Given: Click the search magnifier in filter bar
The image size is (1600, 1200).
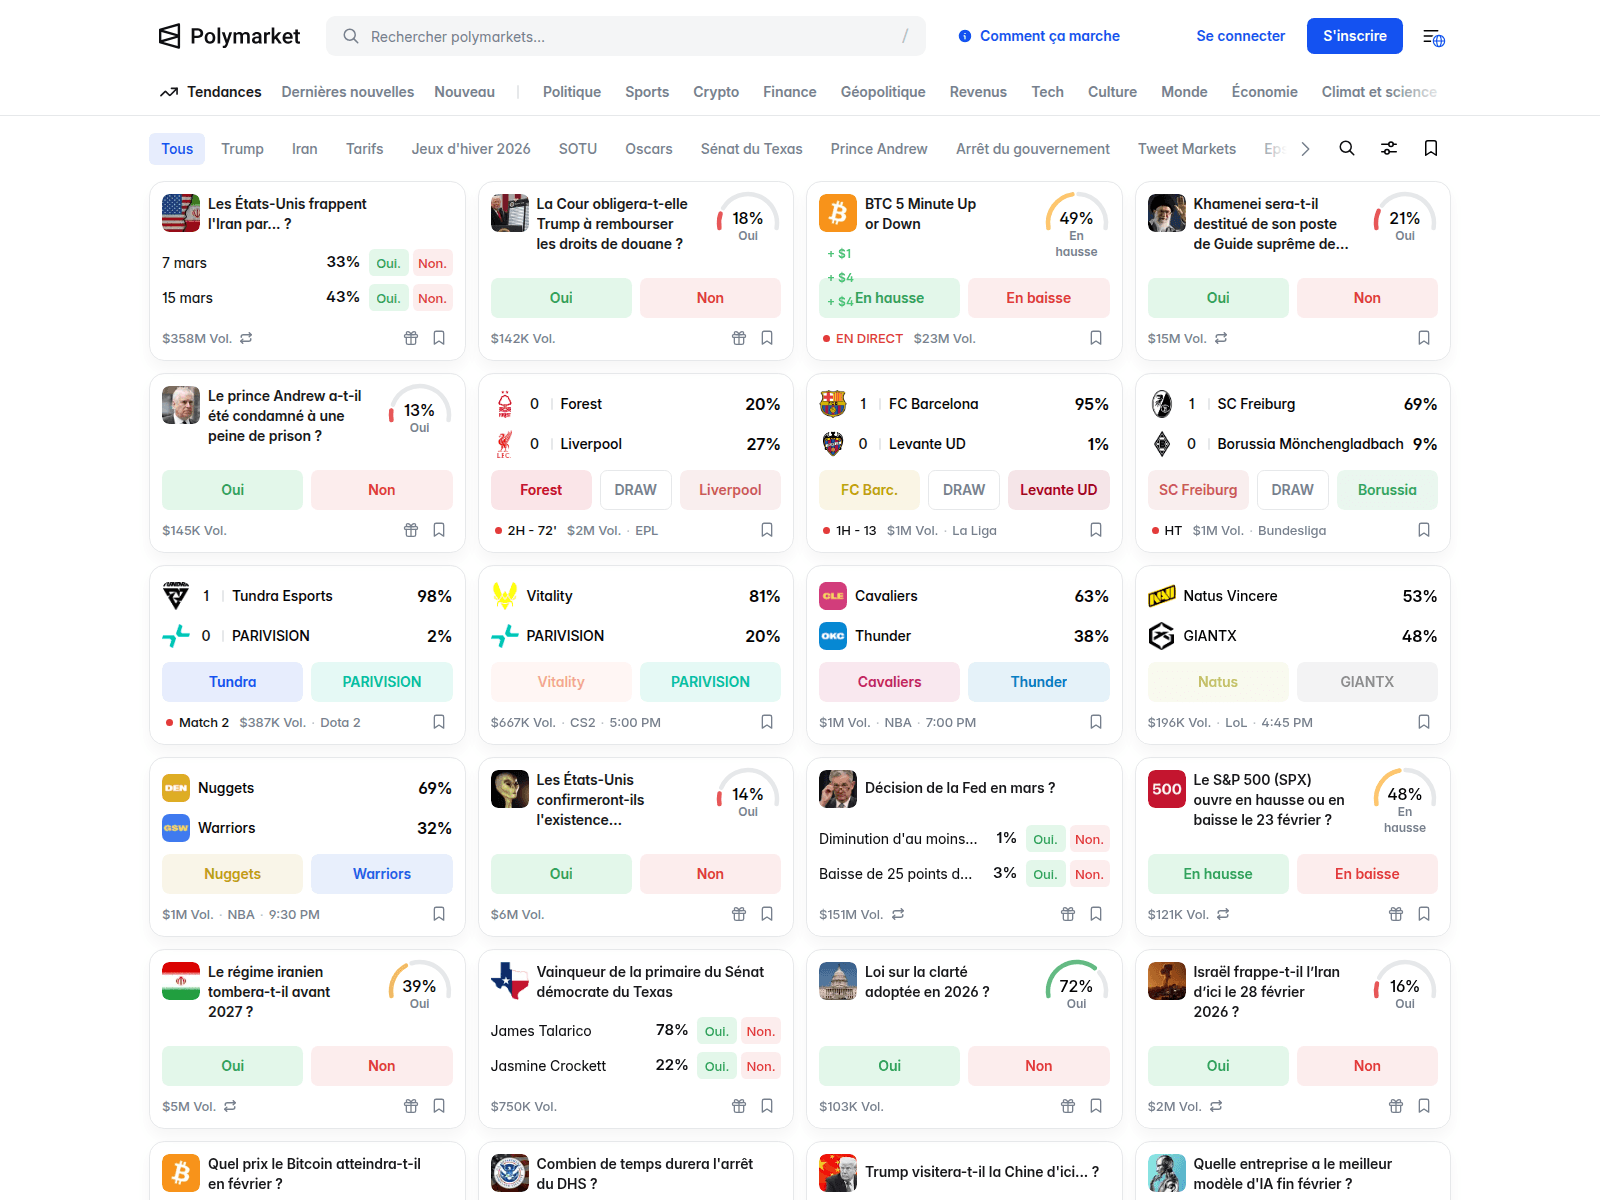Looking at the screenshot, I should click(x=1347, y=148).
